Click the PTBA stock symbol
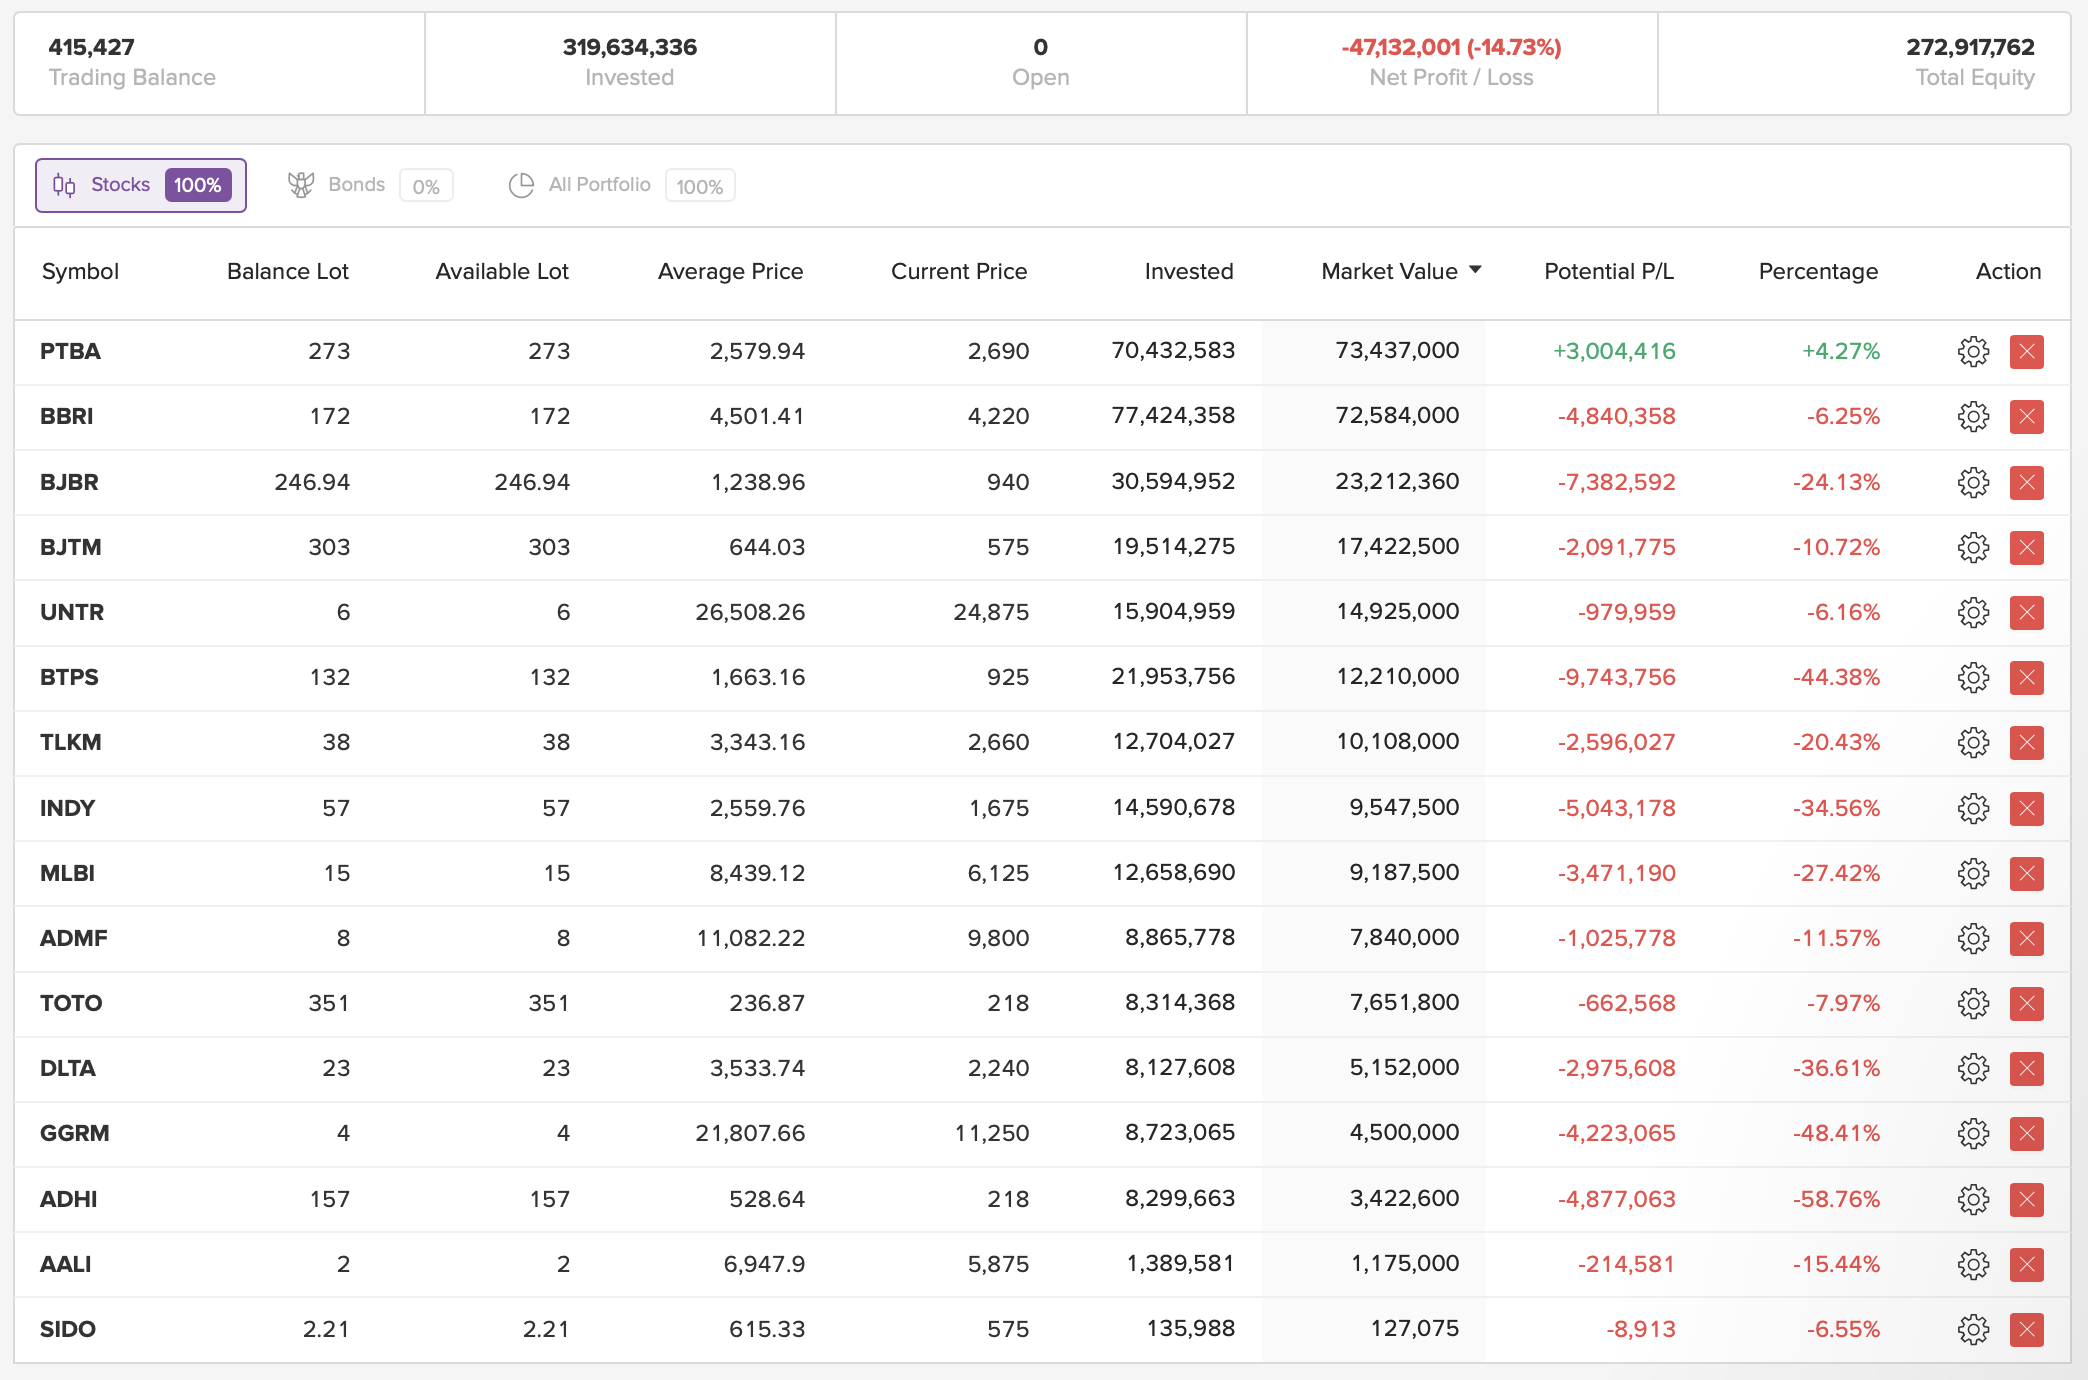This screenshot has width=2088, height=1380. 70,351
